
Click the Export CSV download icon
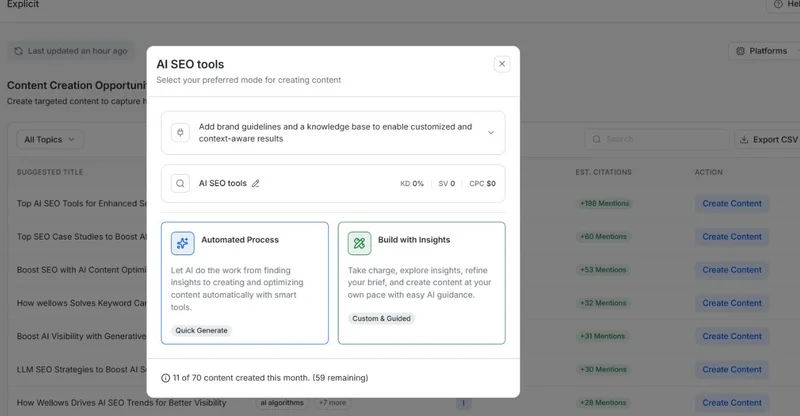pyautogui.click(x=745, y=140)
